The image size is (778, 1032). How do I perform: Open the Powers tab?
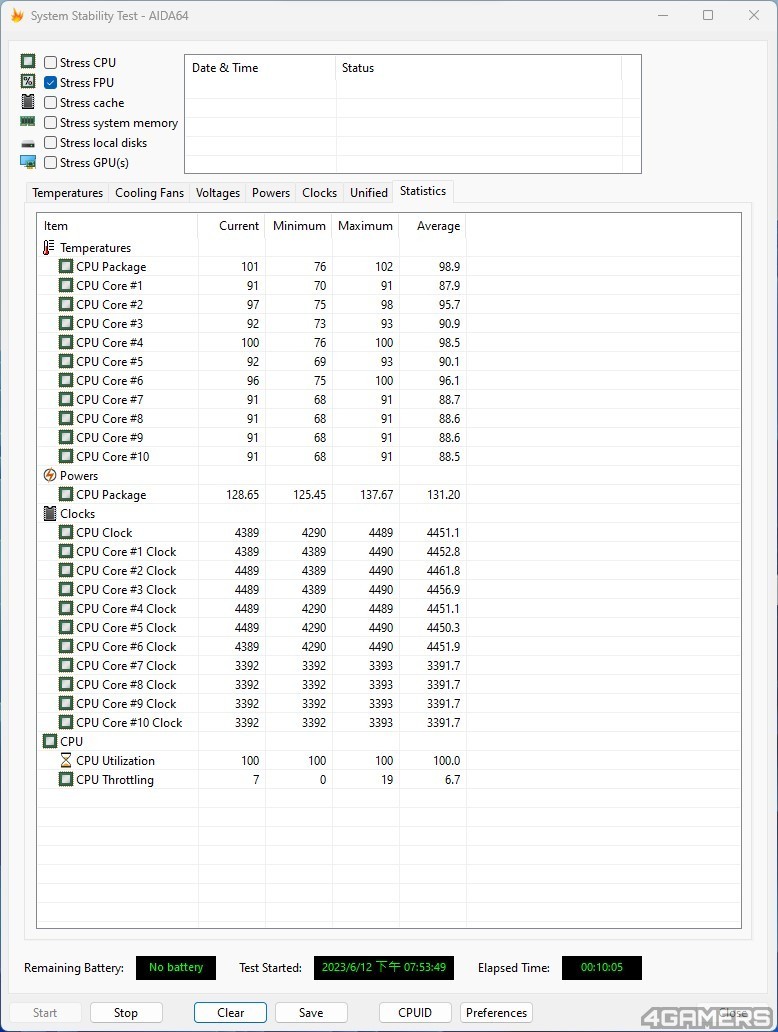coord(271,192)
